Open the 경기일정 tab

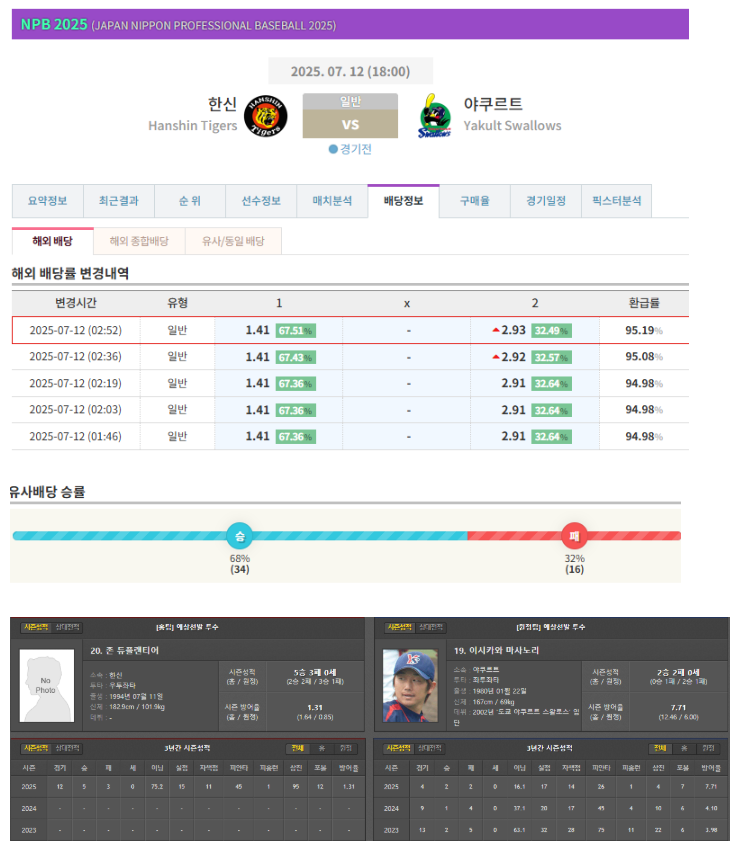pos(545,201)
